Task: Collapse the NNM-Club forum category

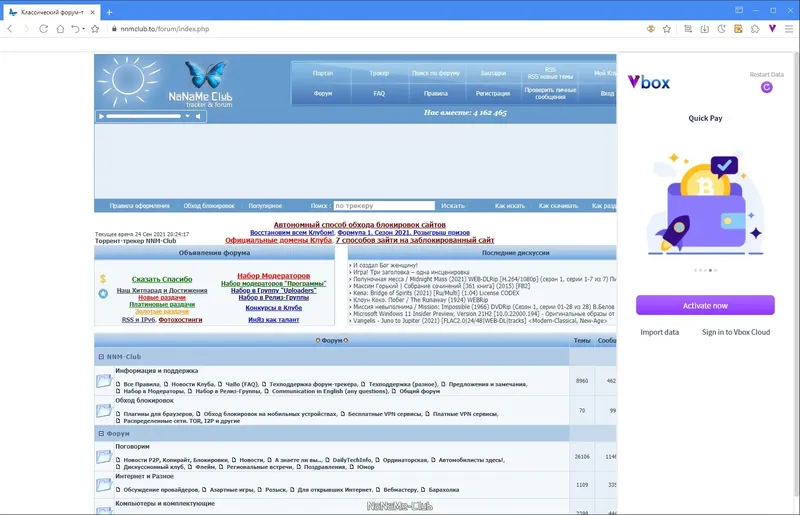Action: coord(101,357)
